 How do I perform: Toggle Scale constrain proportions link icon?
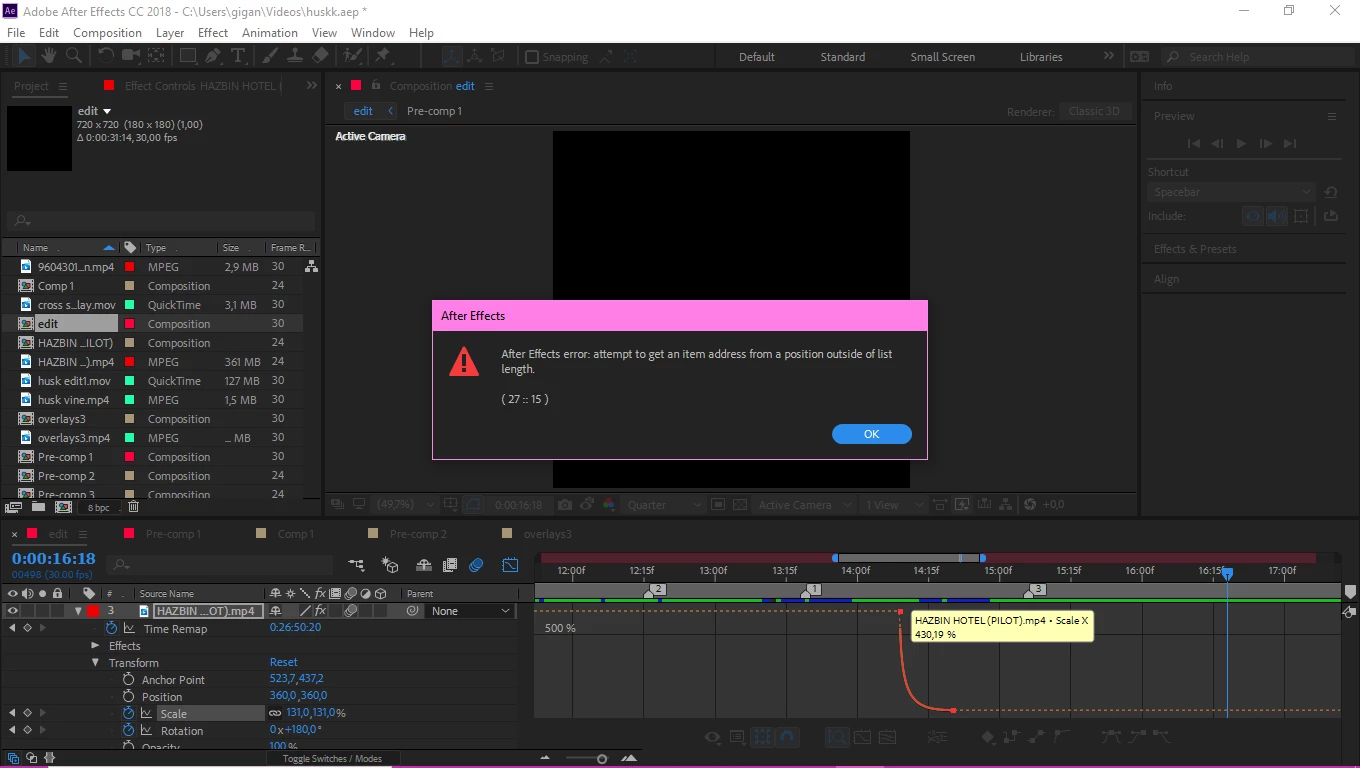click(x=275, y=713)
